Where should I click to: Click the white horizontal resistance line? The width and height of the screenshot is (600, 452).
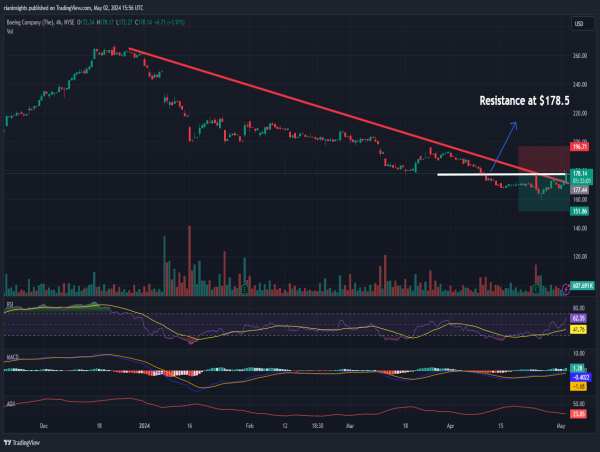click(x=502, y=175)
